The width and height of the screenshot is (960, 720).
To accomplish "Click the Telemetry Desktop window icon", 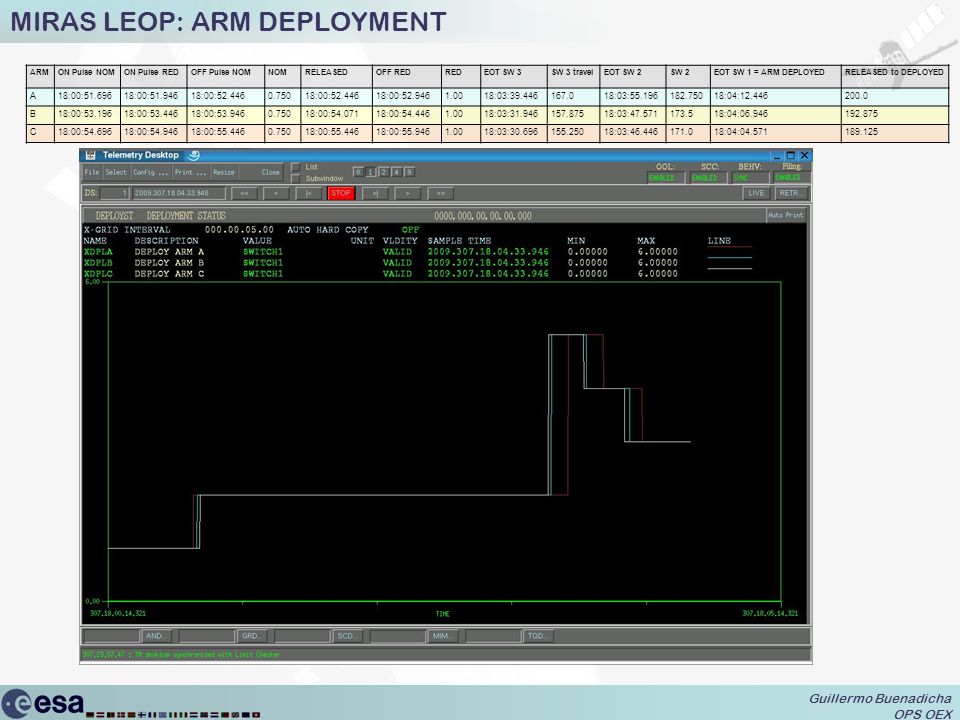I will click(x=91, y=155).
